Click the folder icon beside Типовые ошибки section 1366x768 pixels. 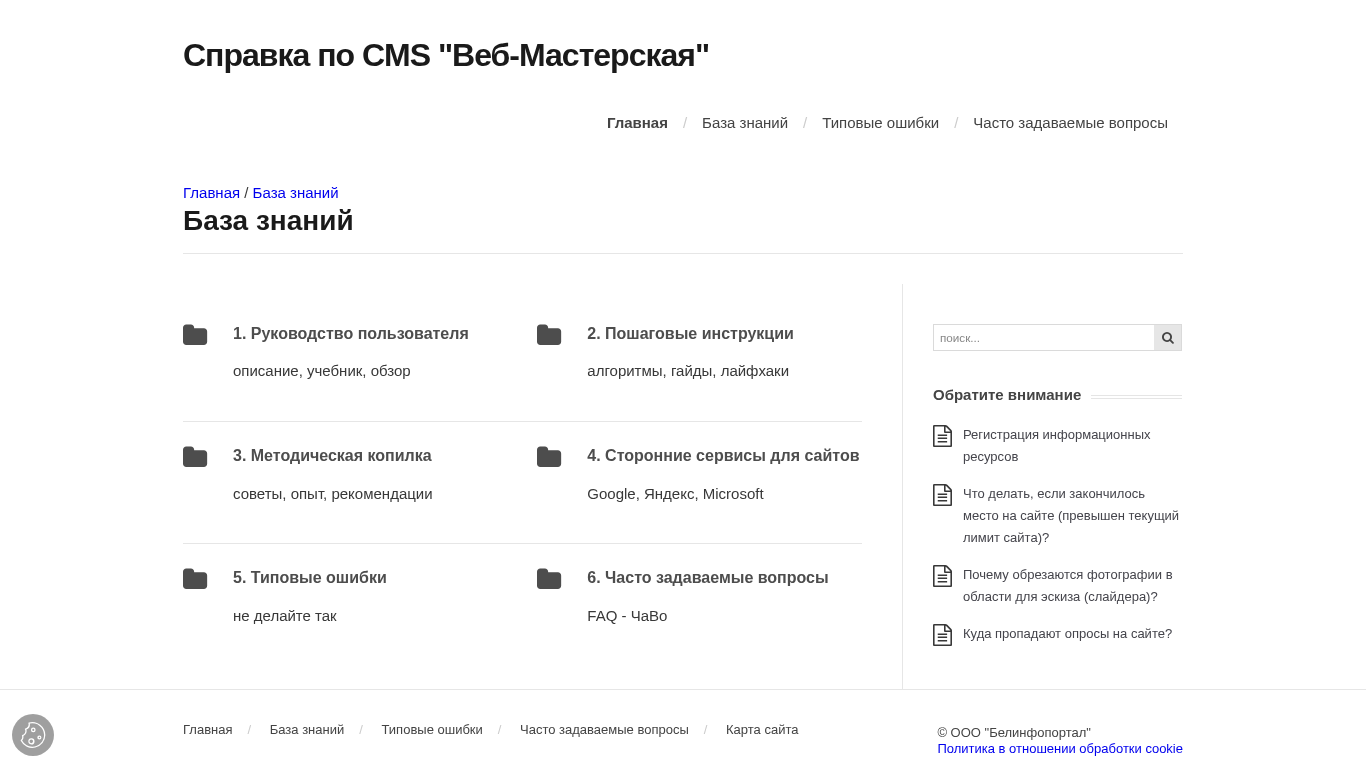[x=195, y=579]
